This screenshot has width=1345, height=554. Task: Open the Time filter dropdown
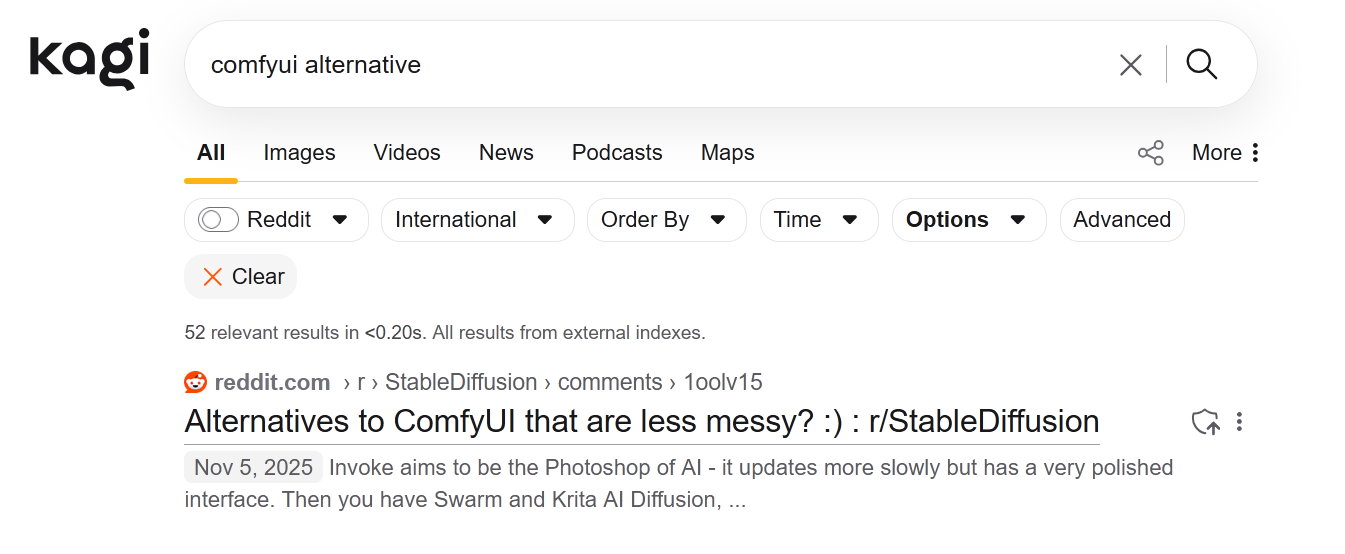[x=819, y=220]
